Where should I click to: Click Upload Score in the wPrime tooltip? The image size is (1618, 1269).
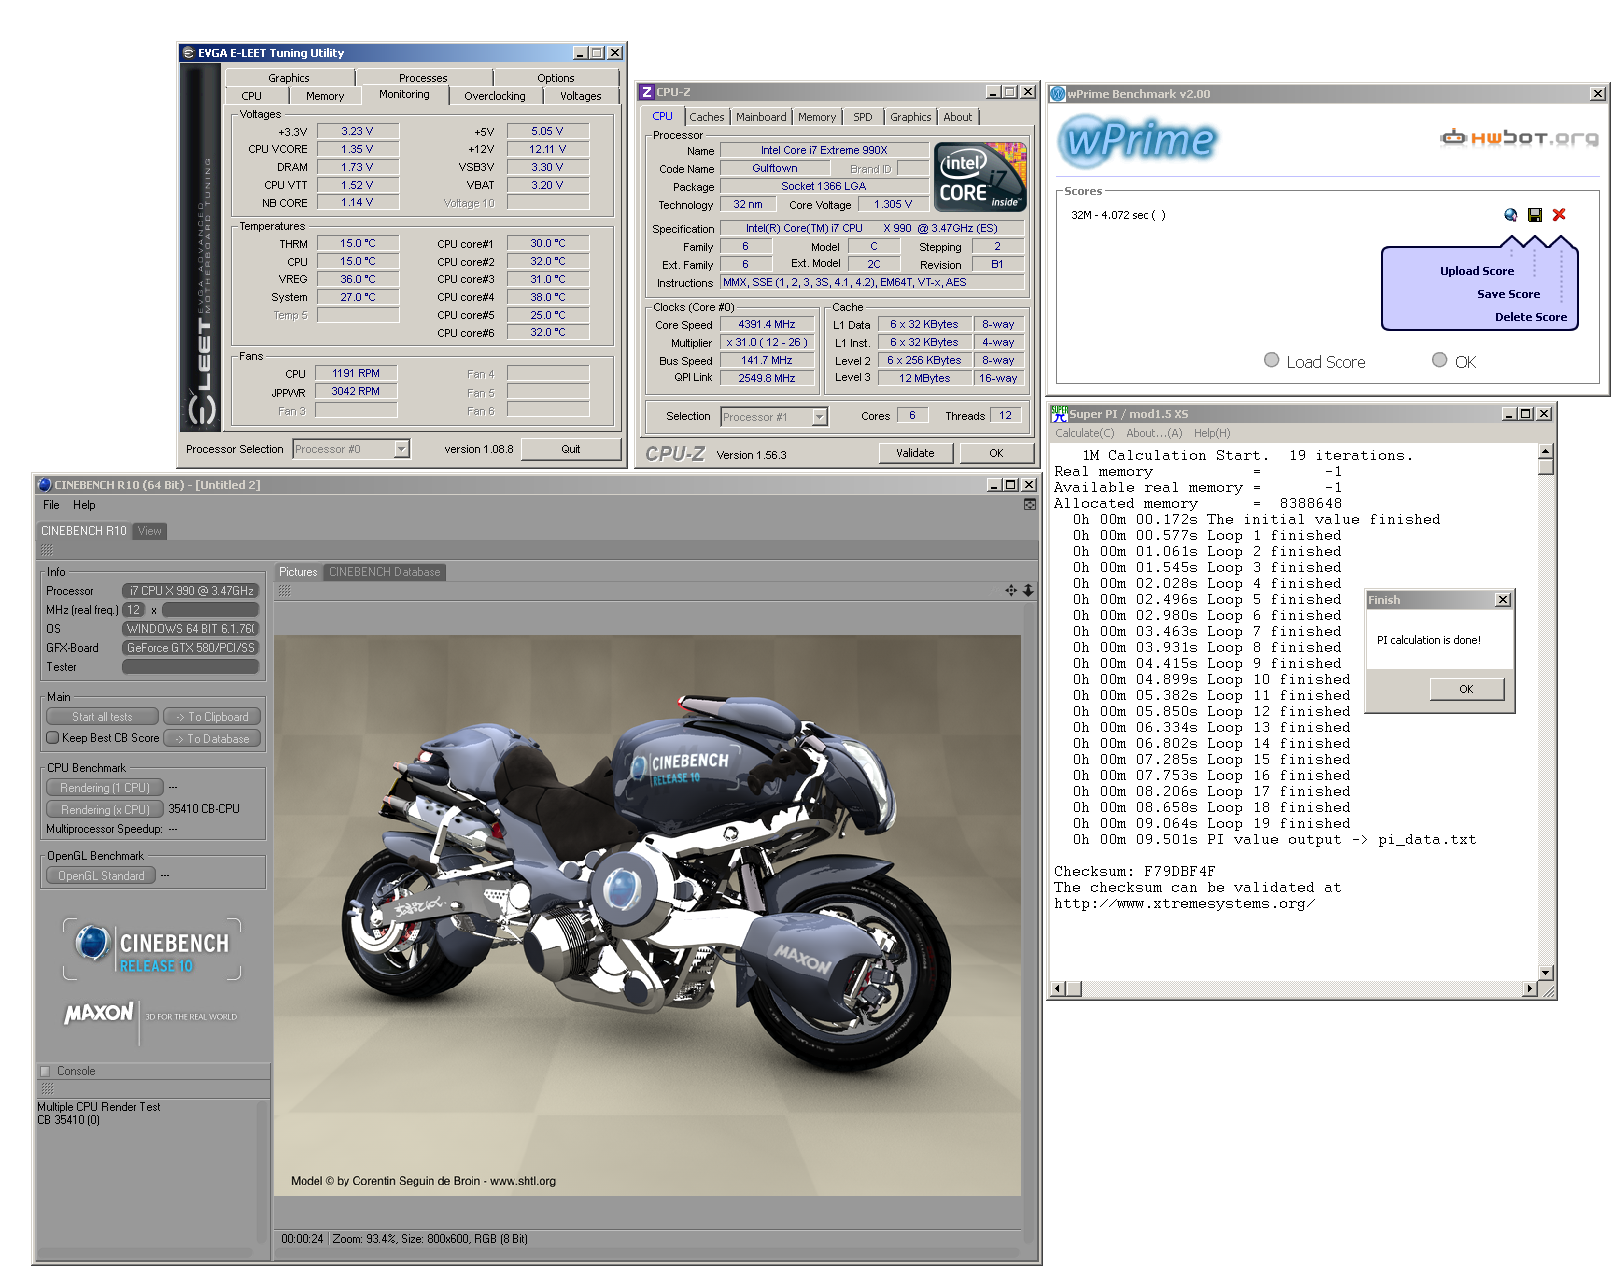(x=1477, y=271)
